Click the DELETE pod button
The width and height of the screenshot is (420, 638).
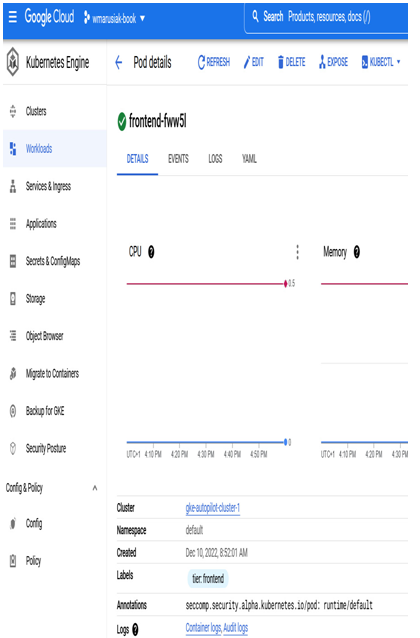click(291, 62)
